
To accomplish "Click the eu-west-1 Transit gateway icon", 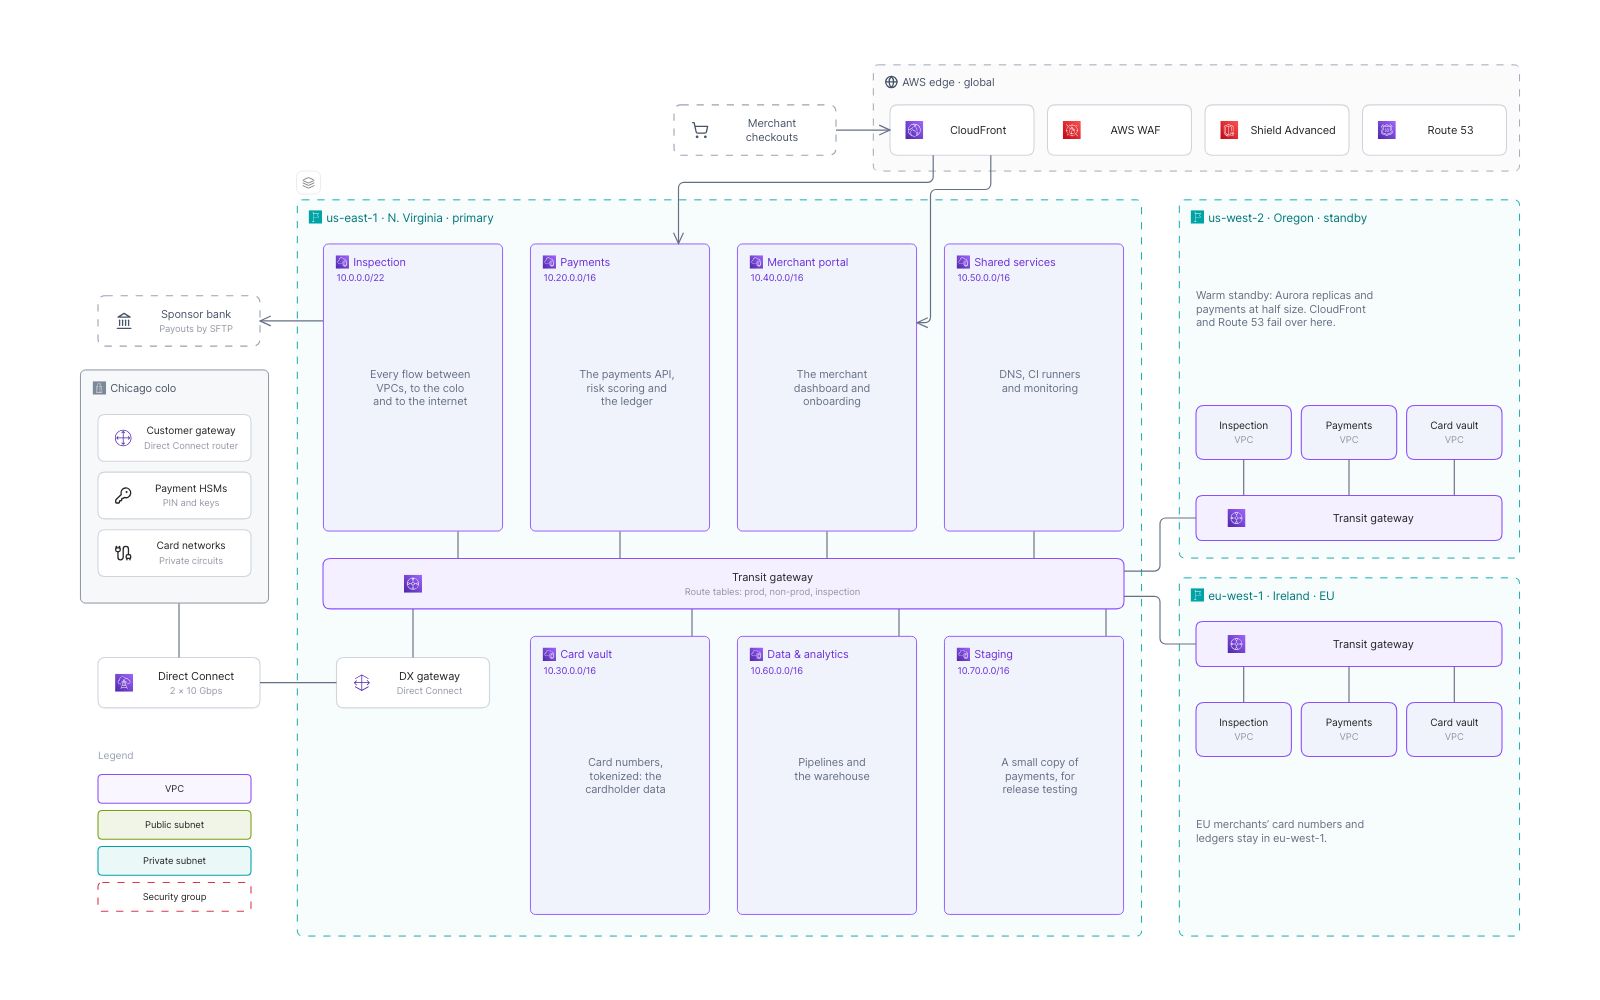I will pos(1236,644).
